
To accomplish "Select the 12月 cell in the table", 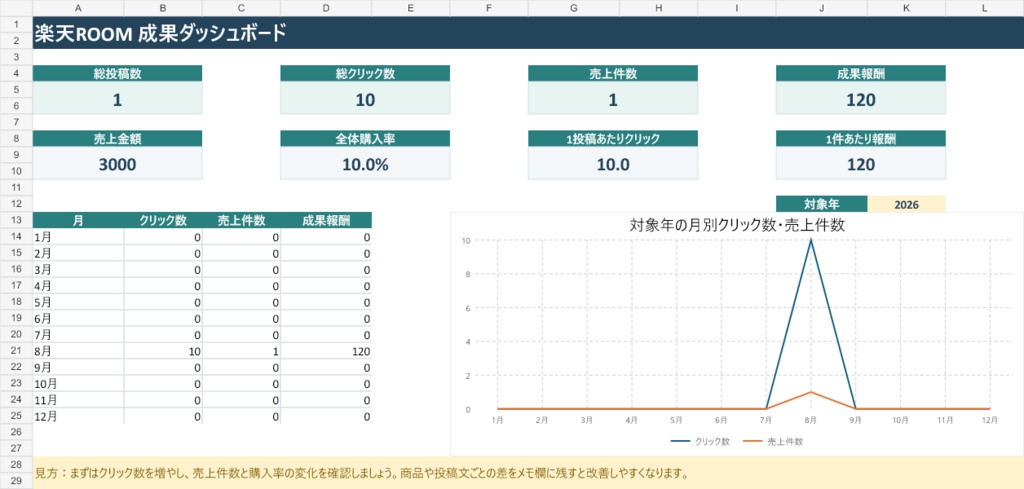I will [x=78, y=416].
